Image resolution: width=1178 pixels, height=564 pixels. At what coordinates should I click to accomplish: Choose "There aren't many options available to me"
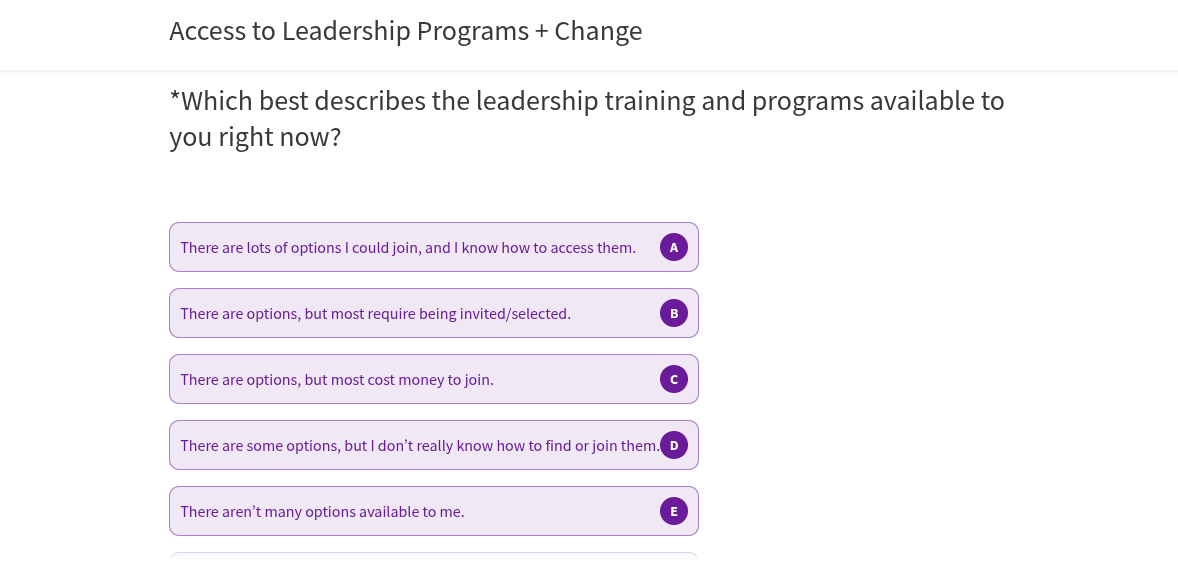point(322,512)
